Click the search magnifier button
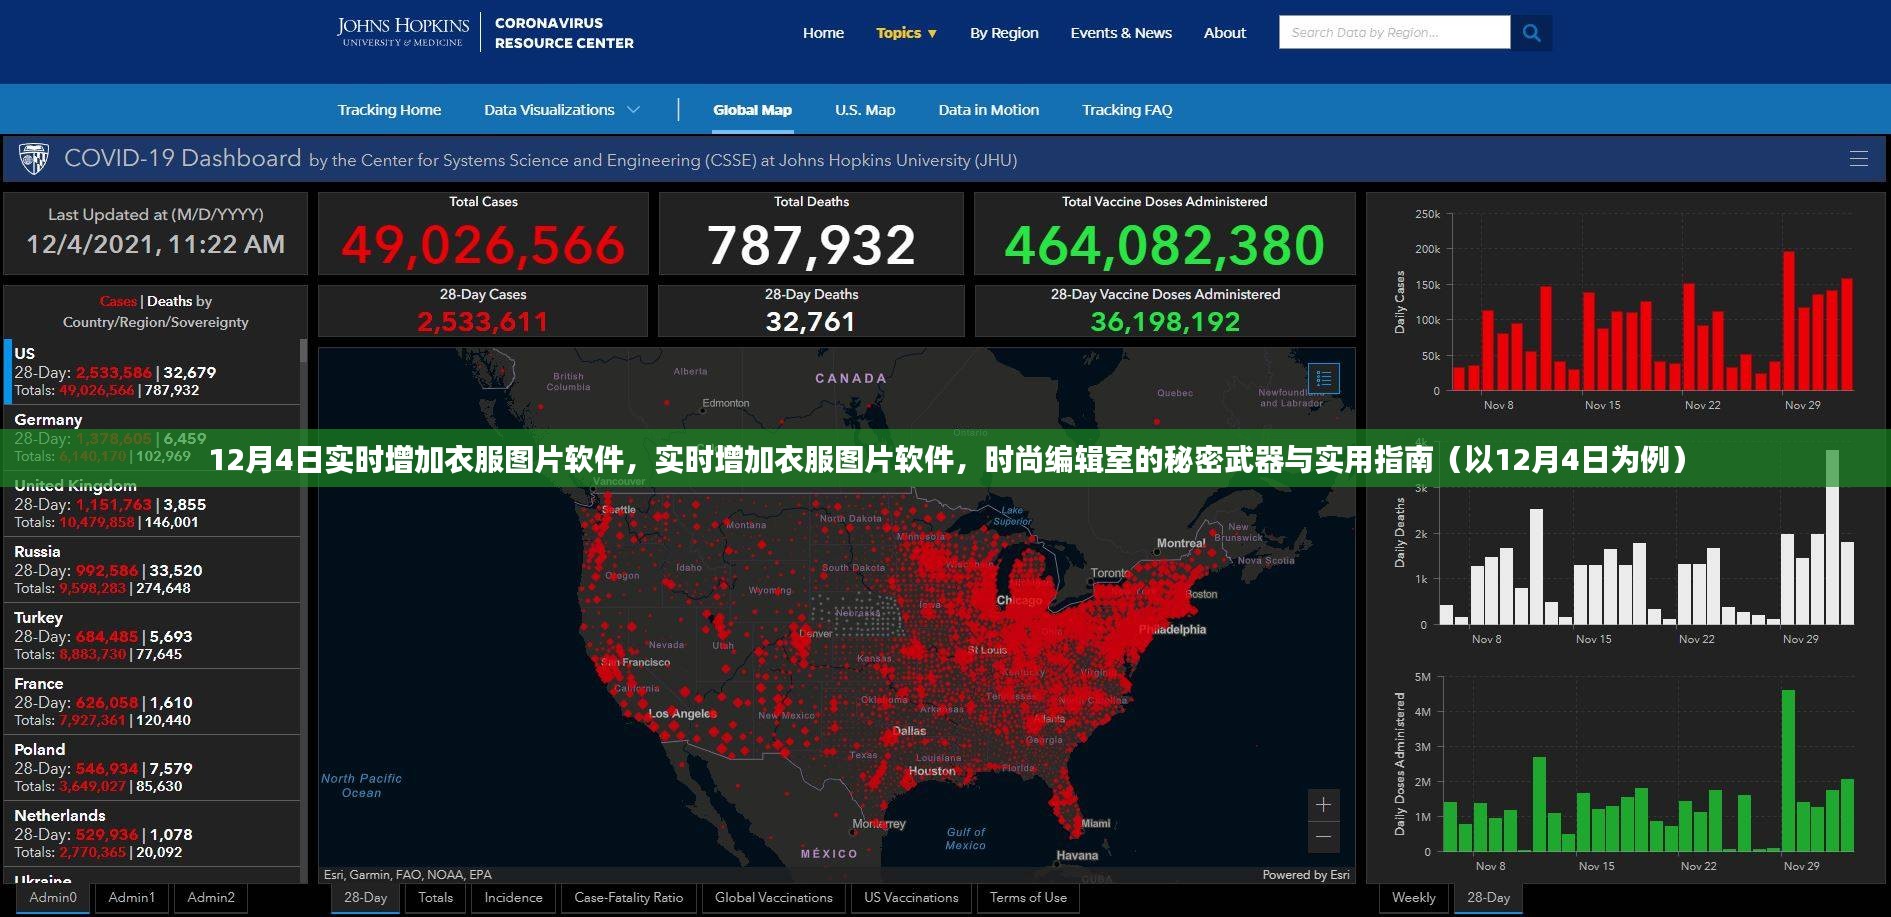The height and width of the screenshot is (917, 1891). pos(1531,33)
